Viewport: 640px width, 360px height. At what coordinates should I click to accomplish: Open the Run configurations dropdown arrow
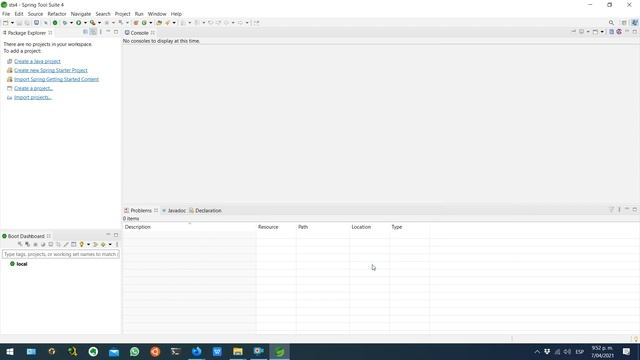[85, 23]
